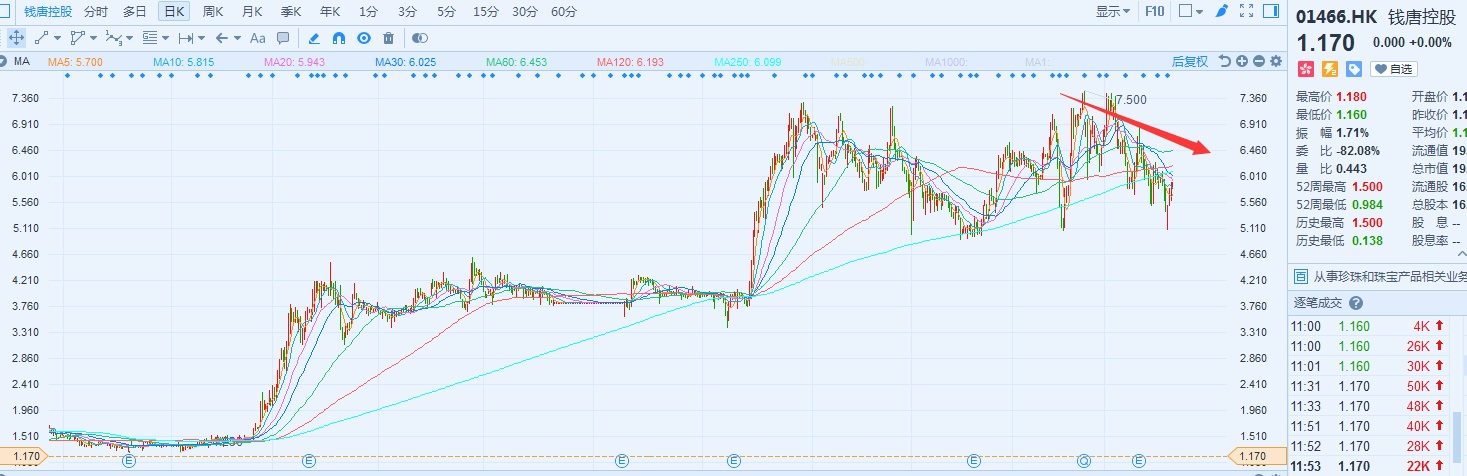The width and height of the screenshot is (1467, 476).
Task: Open the trend line tool dropdown arrow
Action: 57,38
